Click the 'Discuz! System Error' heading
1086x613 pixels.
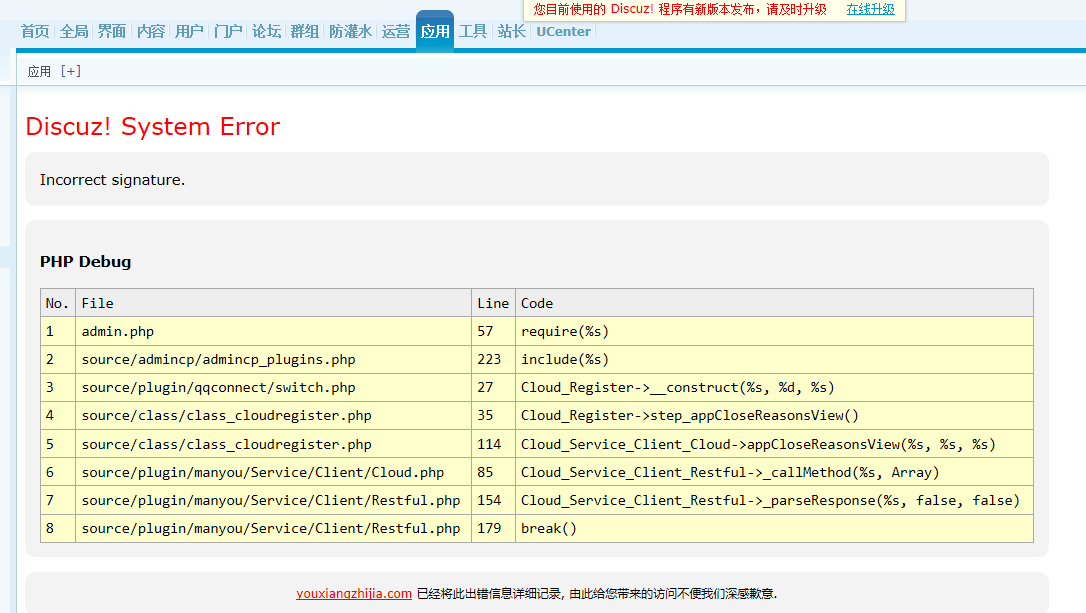152,127
